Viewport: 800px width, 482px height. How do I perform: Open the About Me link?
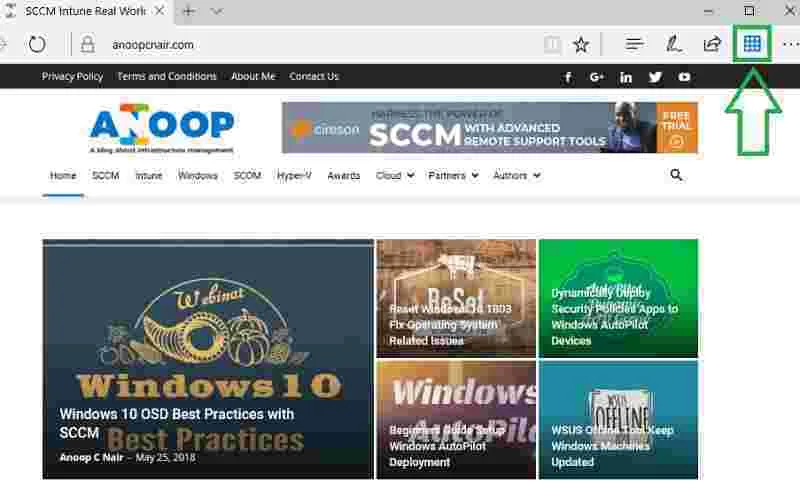tap(253, 77)
